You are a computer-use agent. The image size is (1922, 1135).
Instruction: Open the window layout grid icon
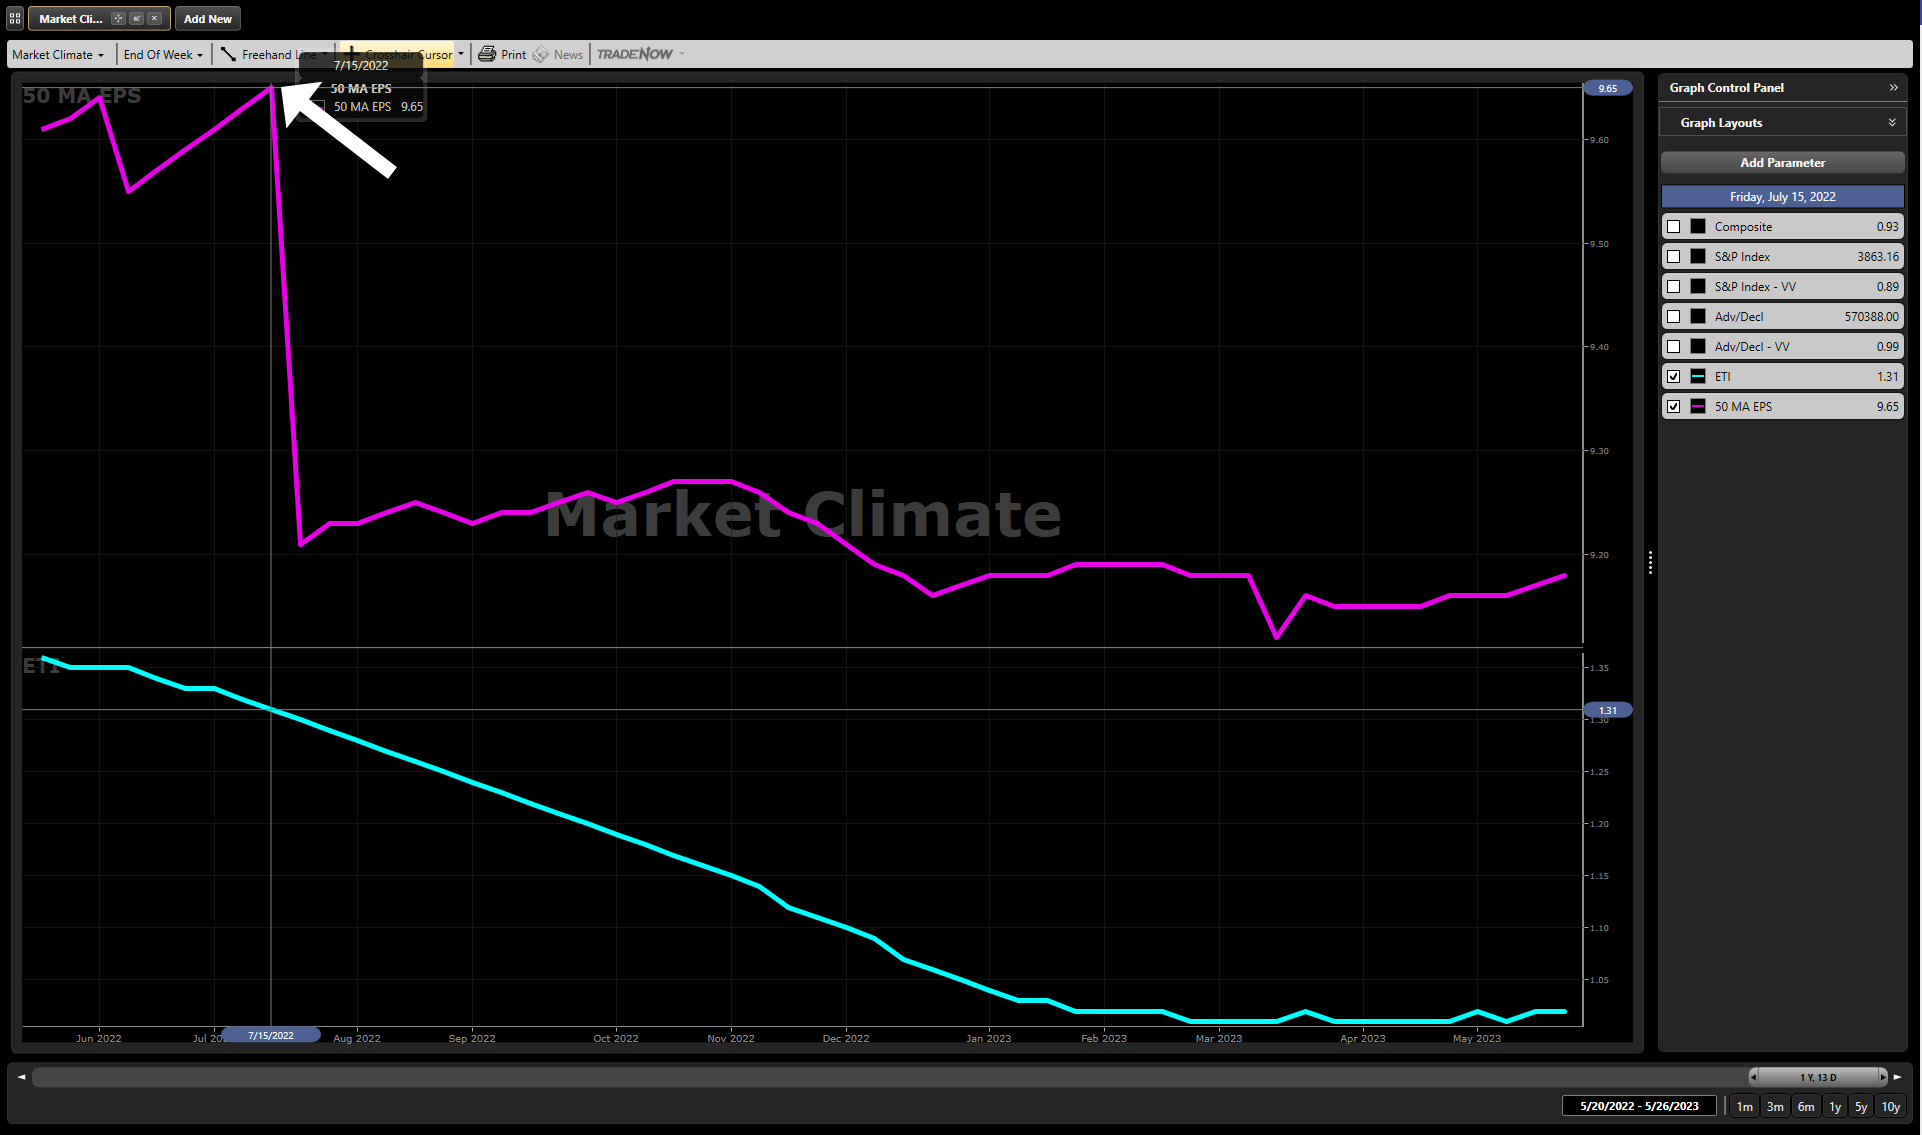tap(15, 18)
